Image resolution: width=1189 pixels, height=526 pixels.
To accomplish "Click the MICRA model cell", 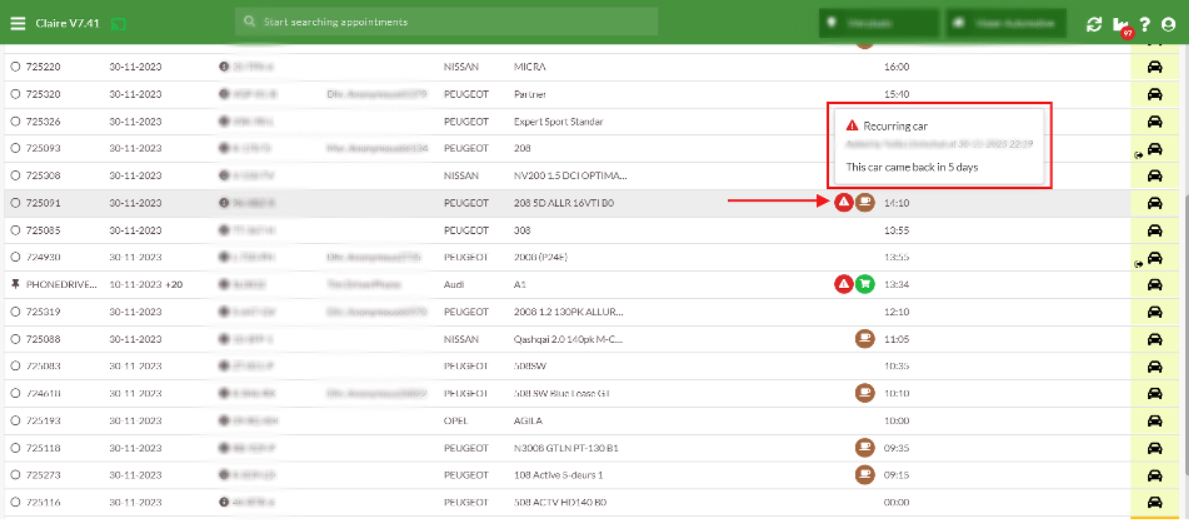I will [530, 67].
